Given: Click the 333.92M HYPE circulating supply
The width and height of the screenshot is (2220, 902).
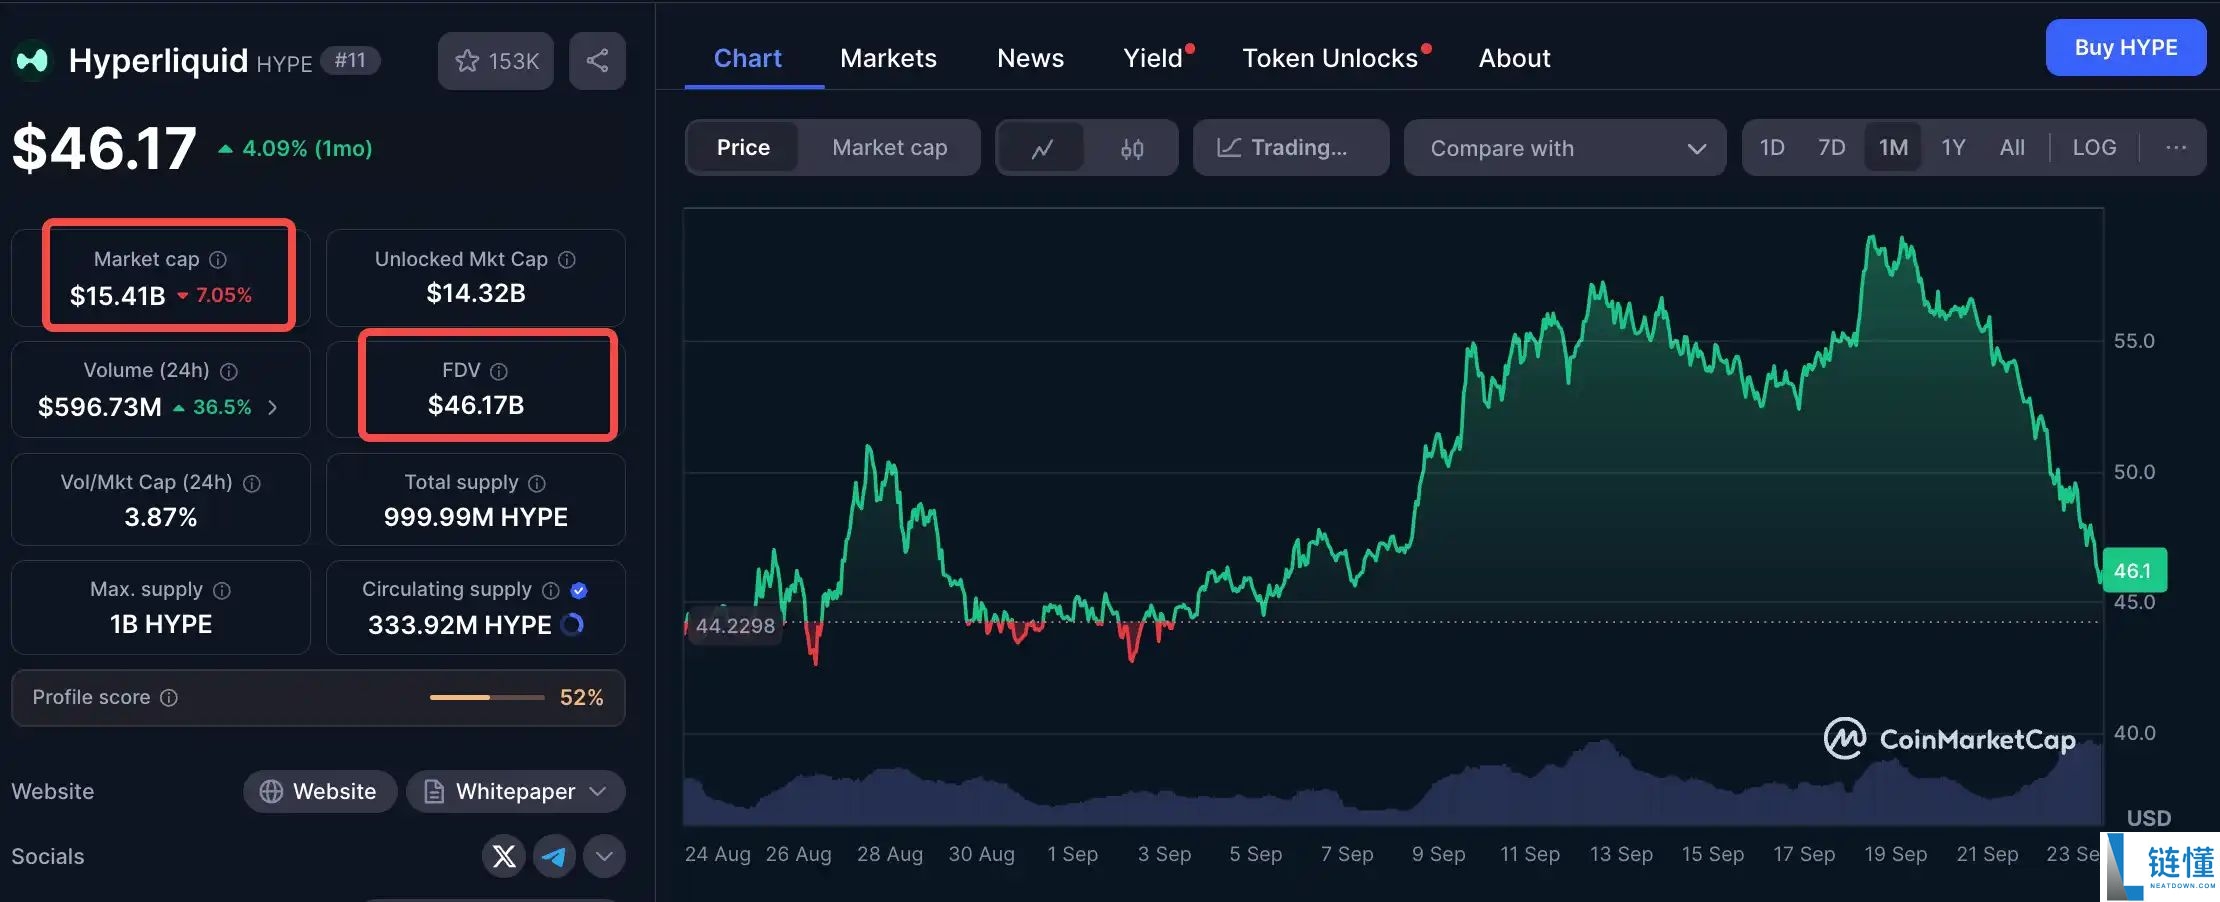Looking at the screenshot, I should coord(459,626).
